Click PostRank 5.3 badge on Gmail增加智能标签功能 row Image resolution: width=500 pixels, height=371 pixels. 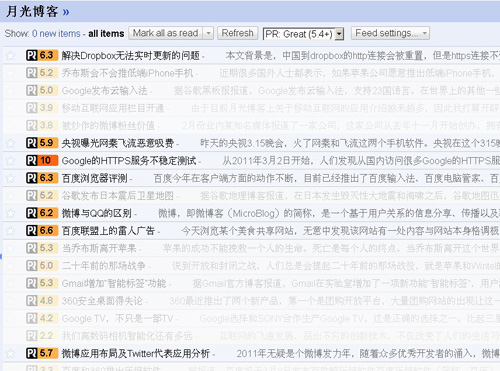42,283
